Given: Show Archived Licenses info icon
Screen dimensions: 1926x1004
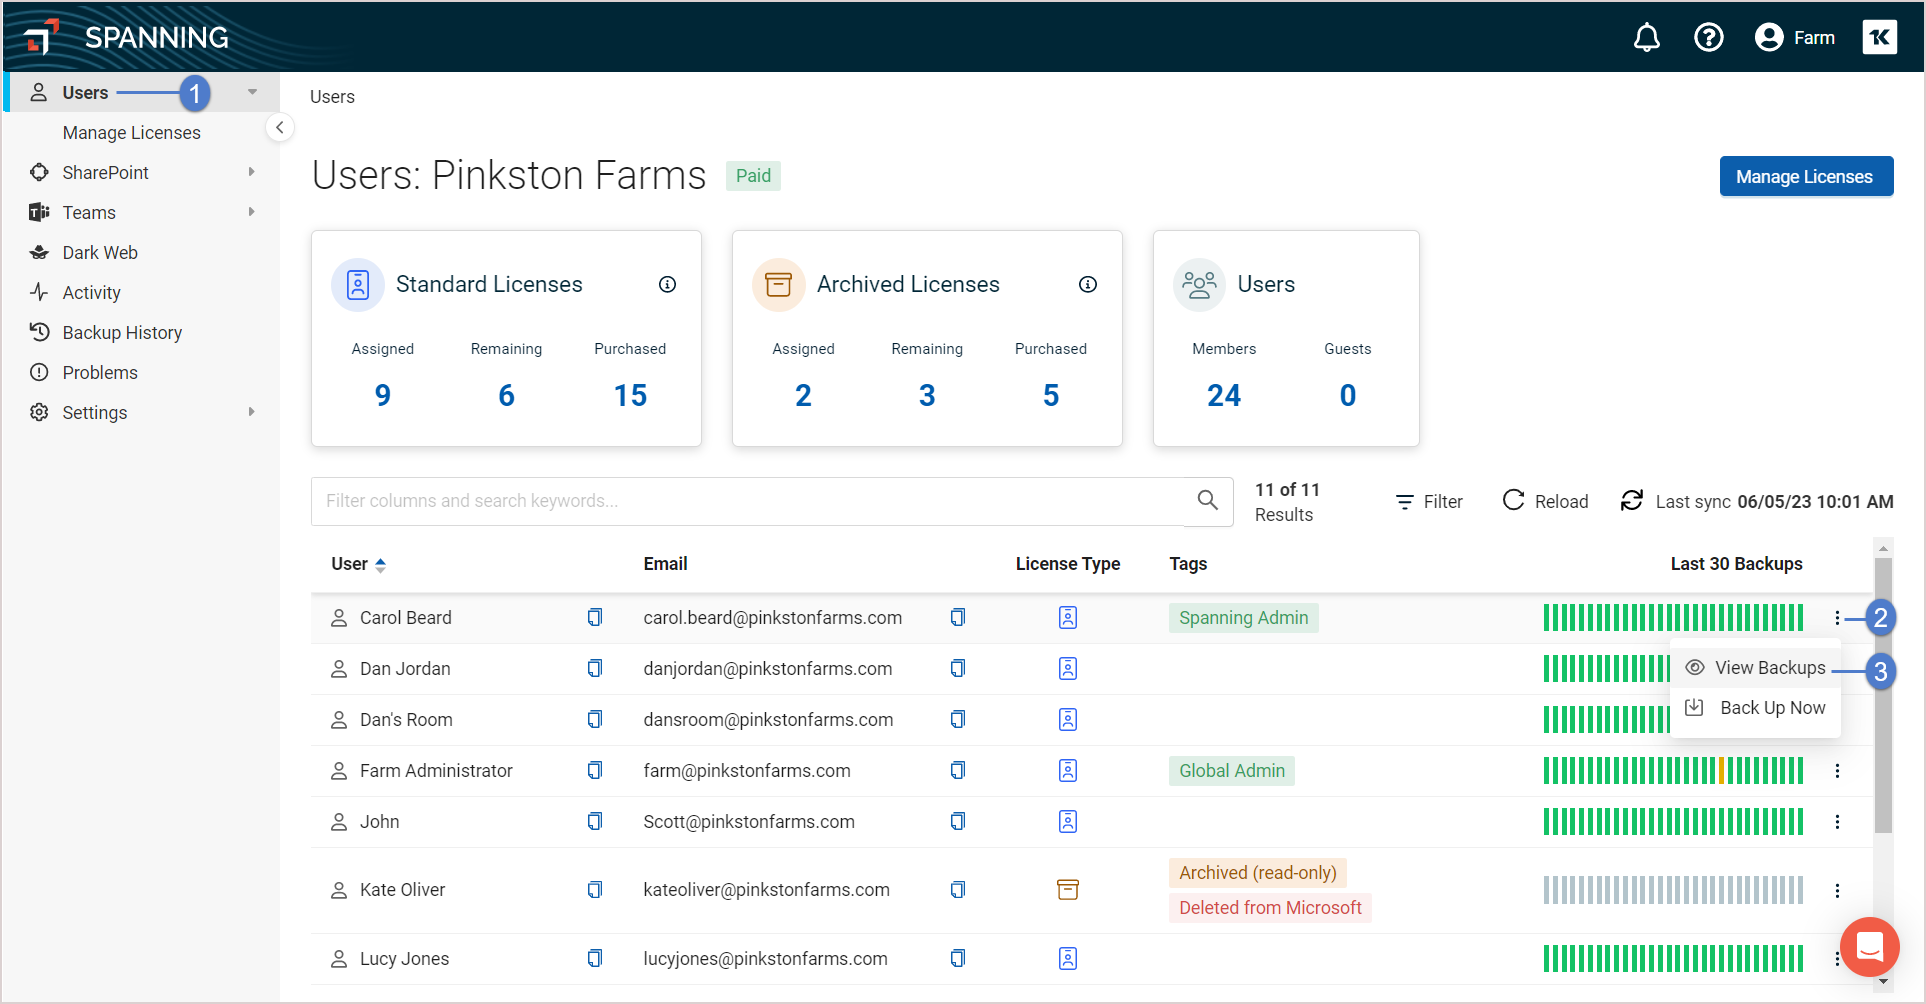Looking at the screenshot, I should 1088,285.
